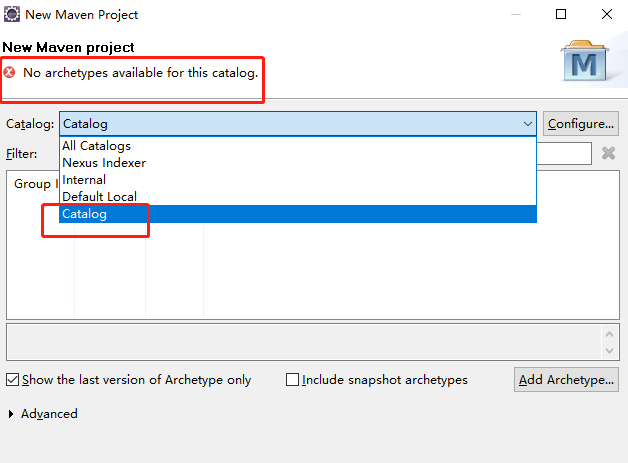628x463 pixels.
Task: Click the Add Archetype... button
Action: pos(566,380)
